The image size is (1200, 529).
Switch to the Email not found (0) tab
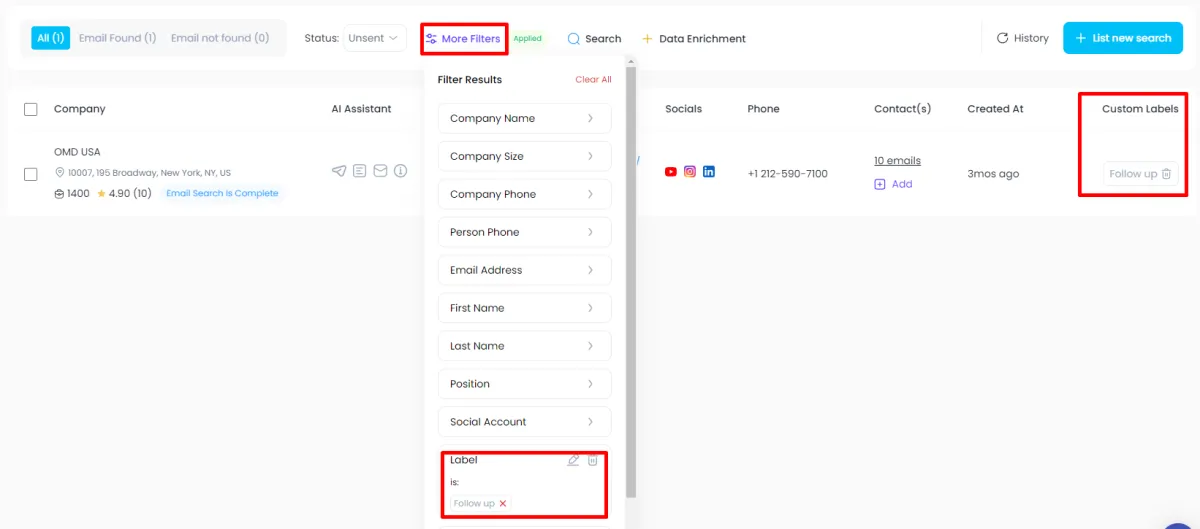220,38
